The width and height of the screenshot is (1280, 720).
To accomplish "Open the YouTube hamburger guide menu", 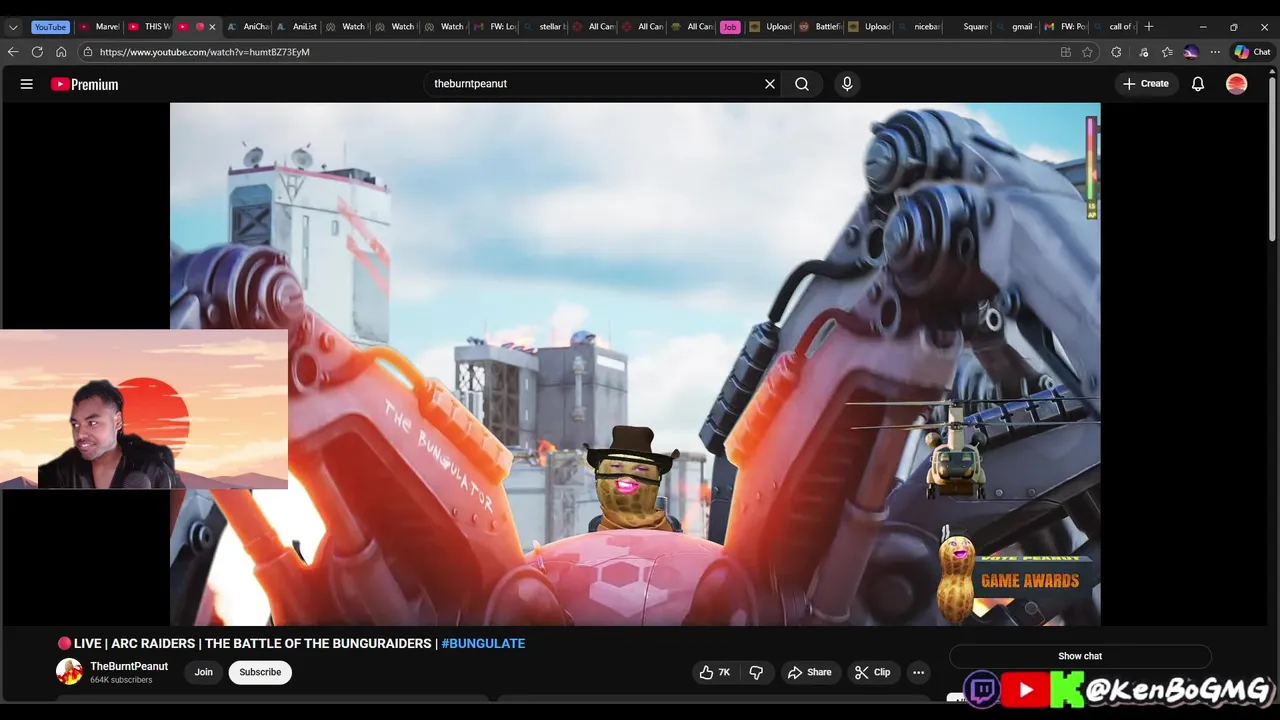I will coord(27,84).
